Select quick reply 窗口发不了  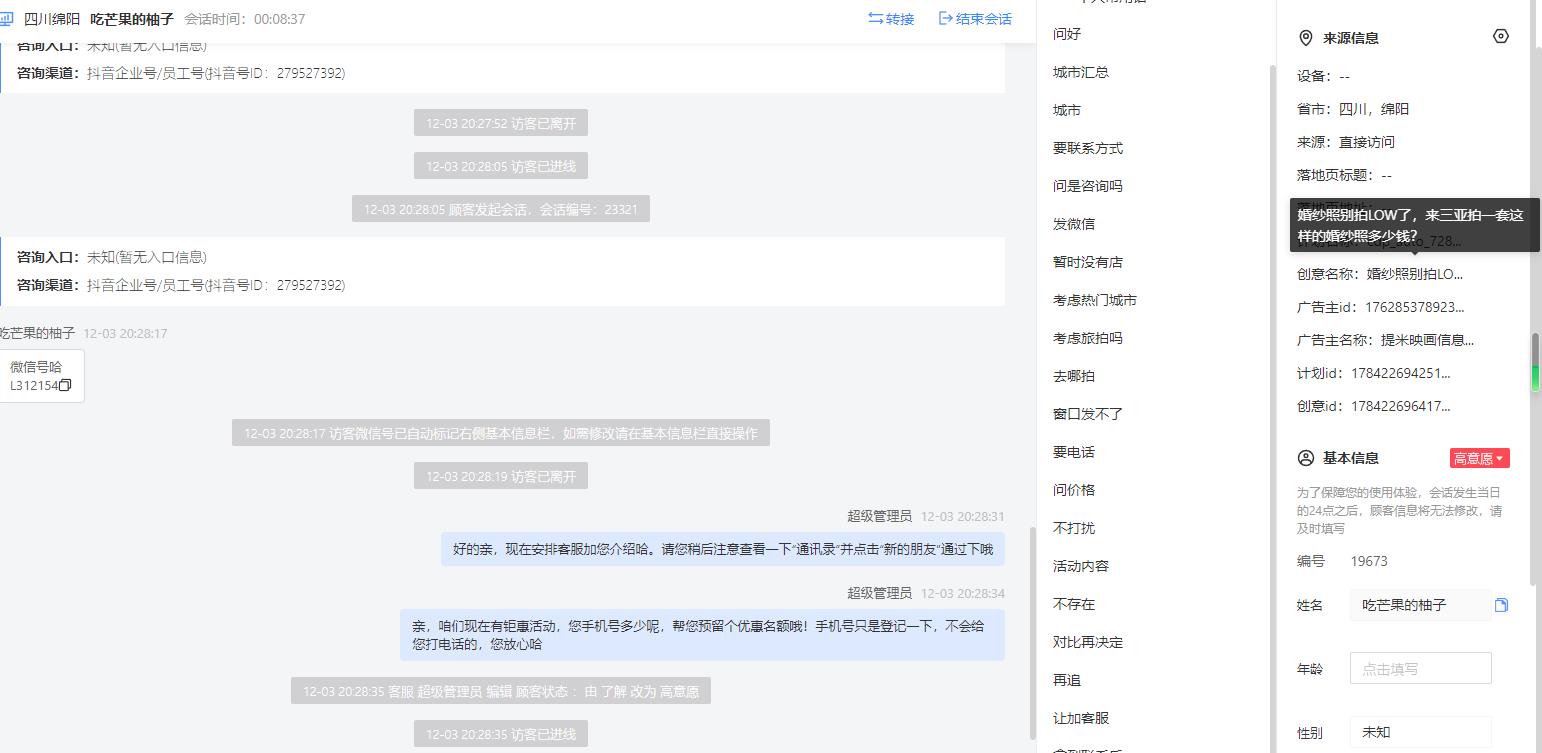[x=1088, y=414]
